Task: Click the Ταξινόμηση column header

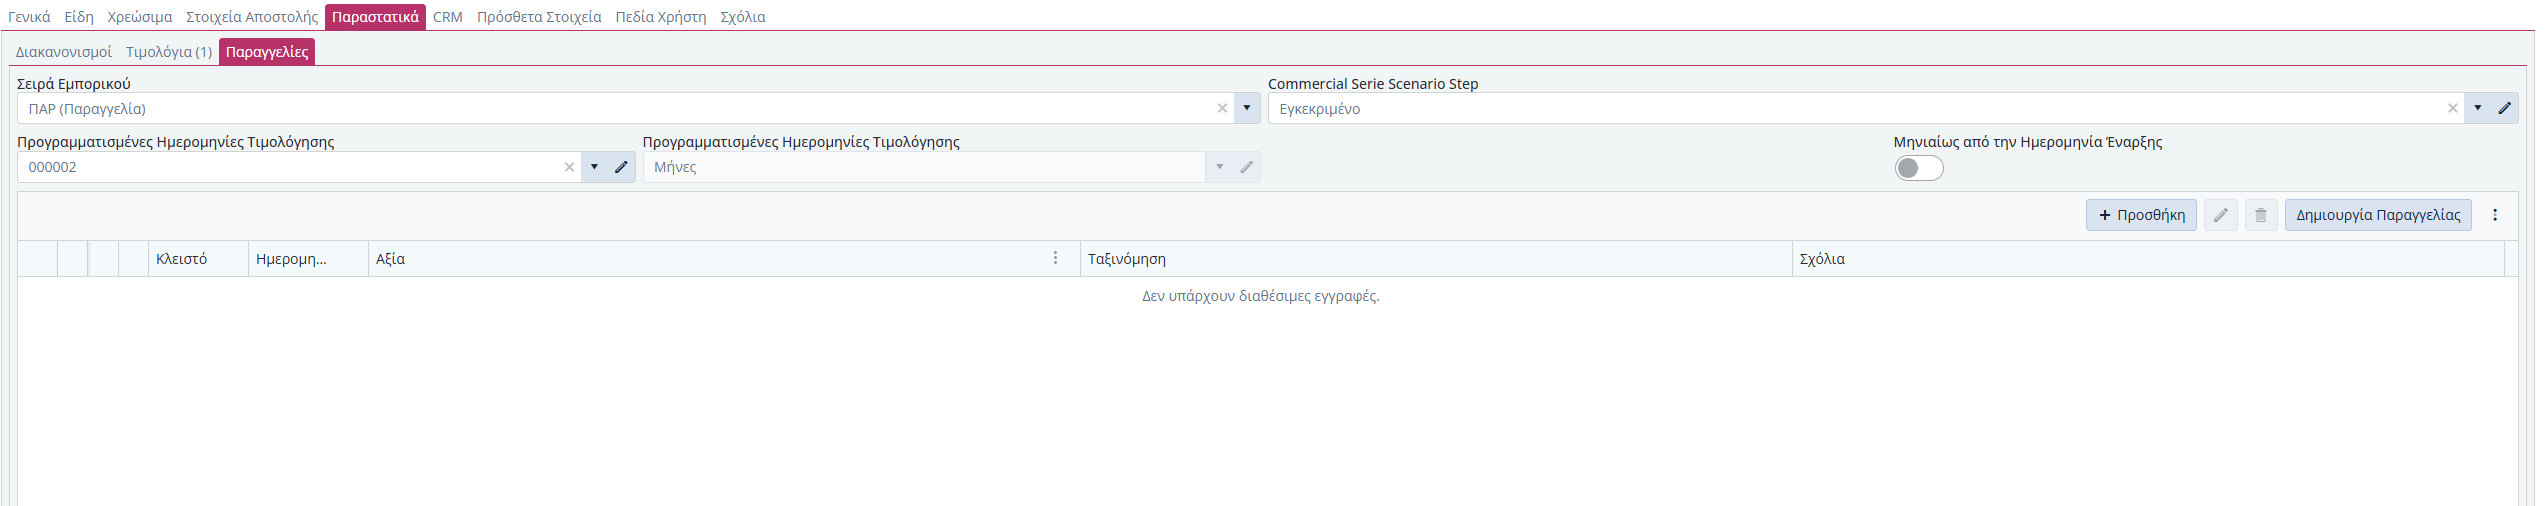Action: [x=1127, y=259]
